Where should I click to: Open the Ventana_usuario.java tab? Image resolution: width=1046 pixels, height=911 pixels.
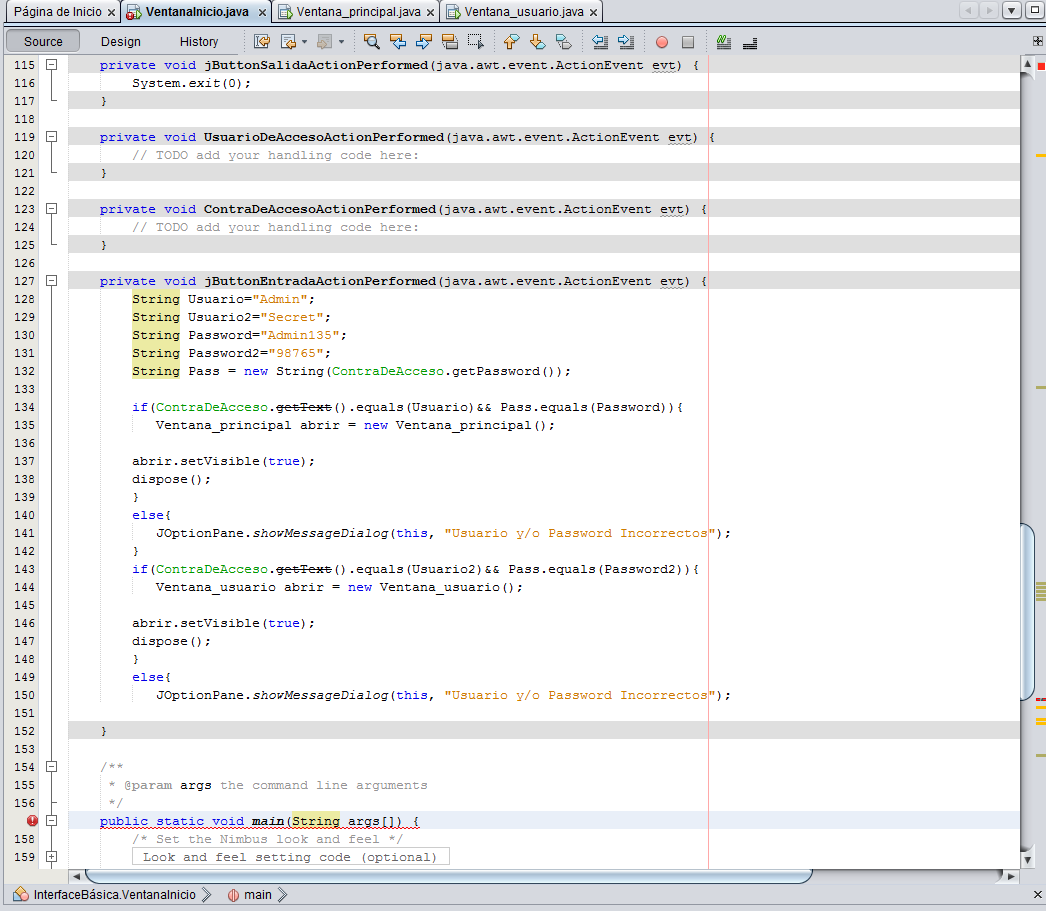pos(524,11)
